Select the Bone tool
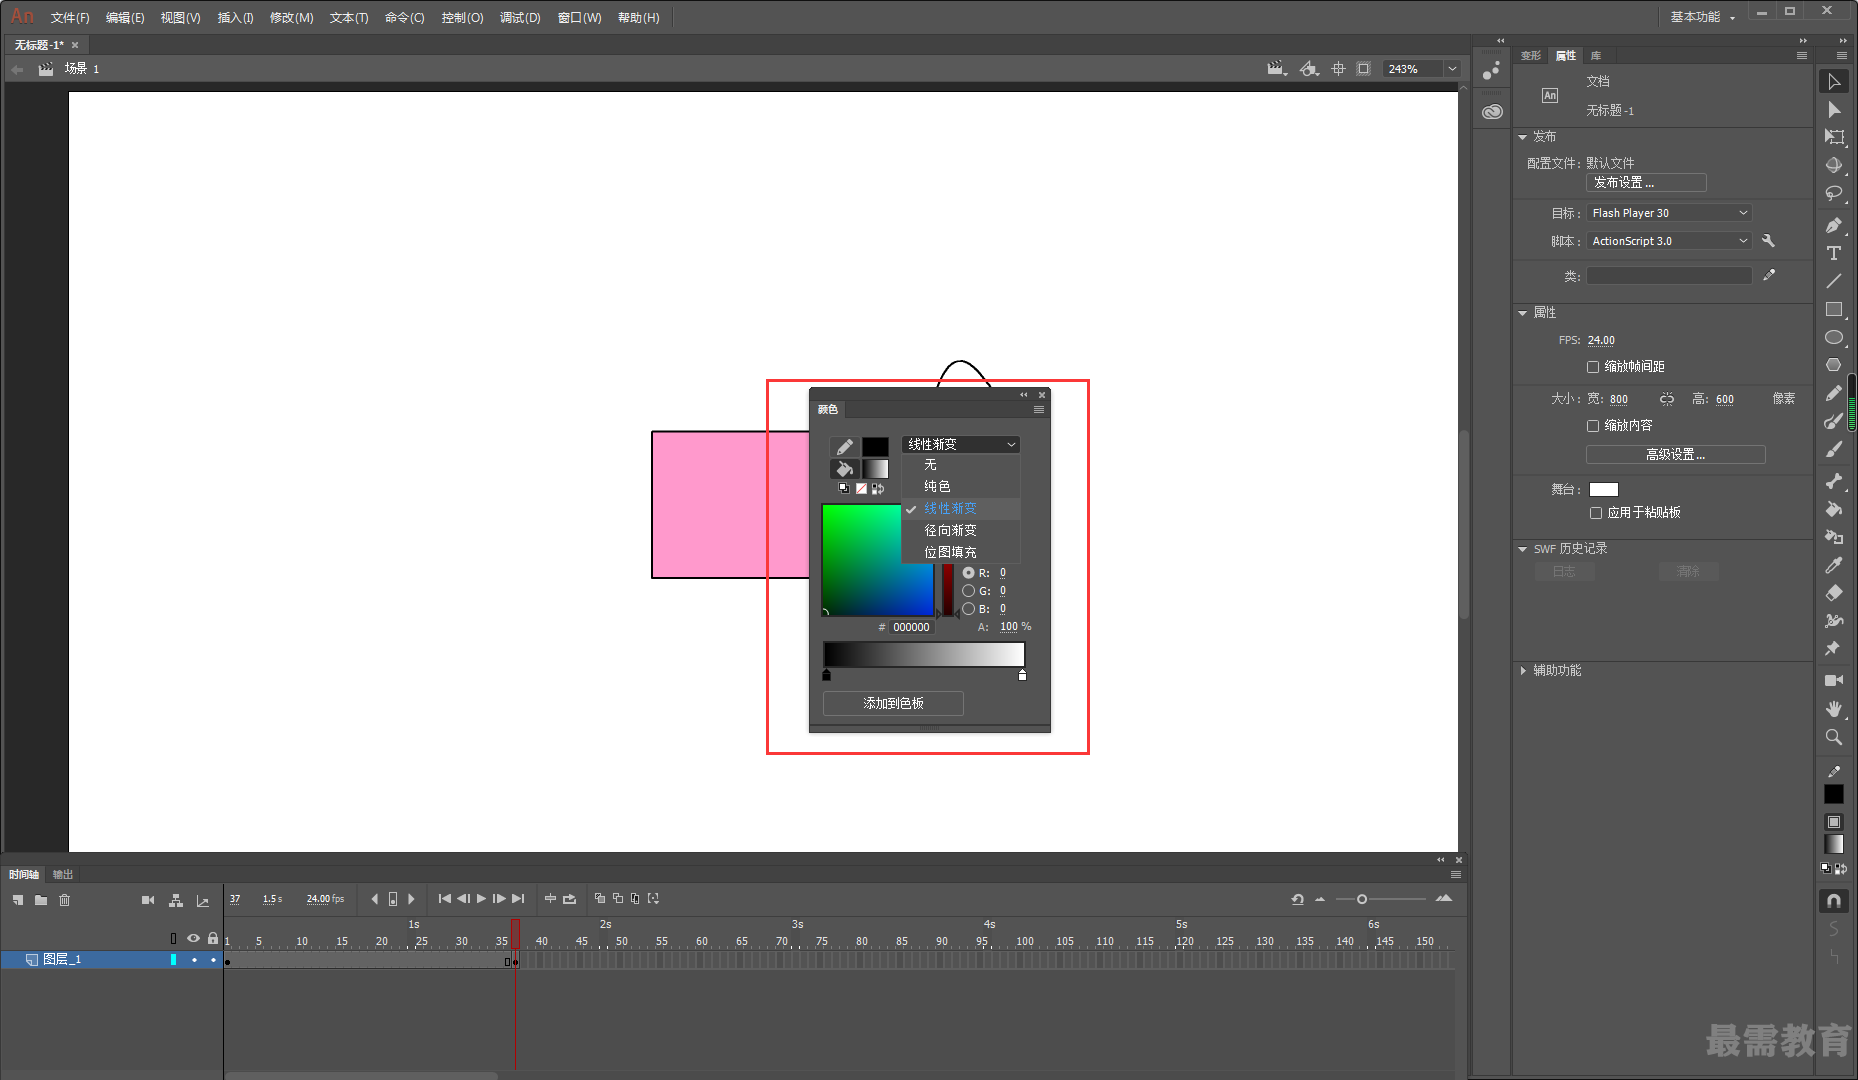The image size is (1858, 1080). point(1834,481)
